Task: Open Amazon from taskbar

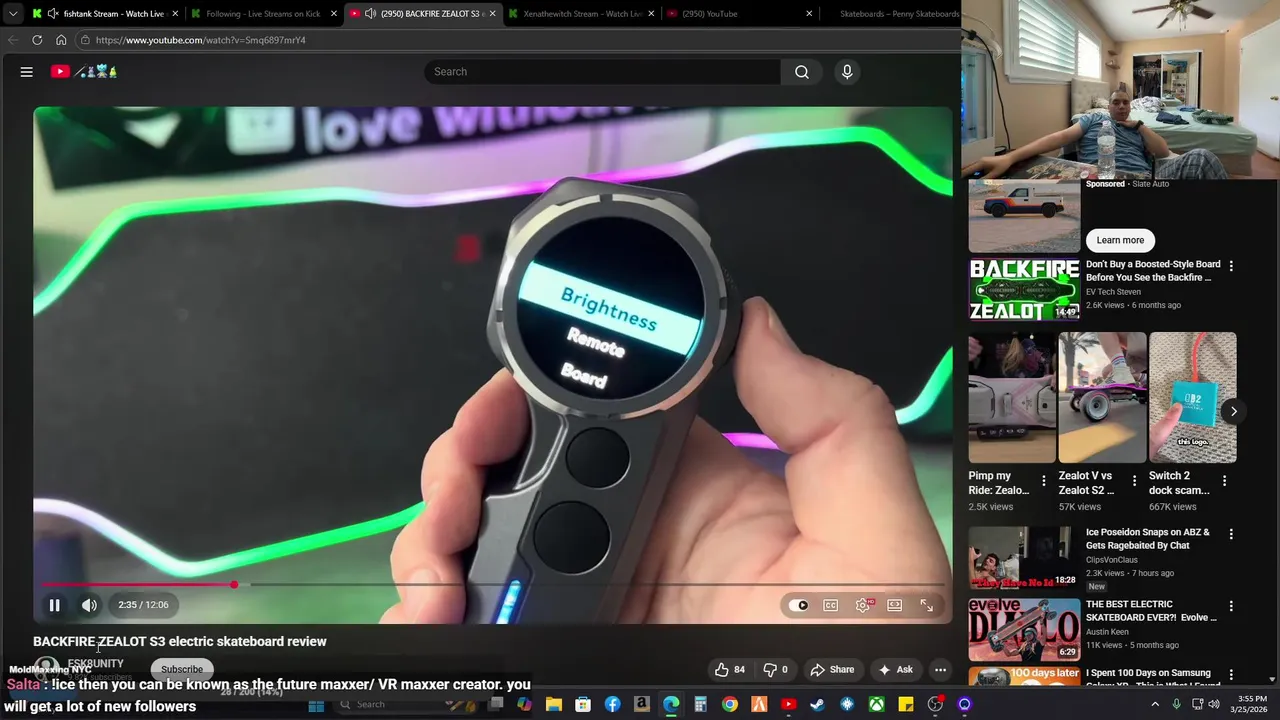Action: [x=642, y=705]
